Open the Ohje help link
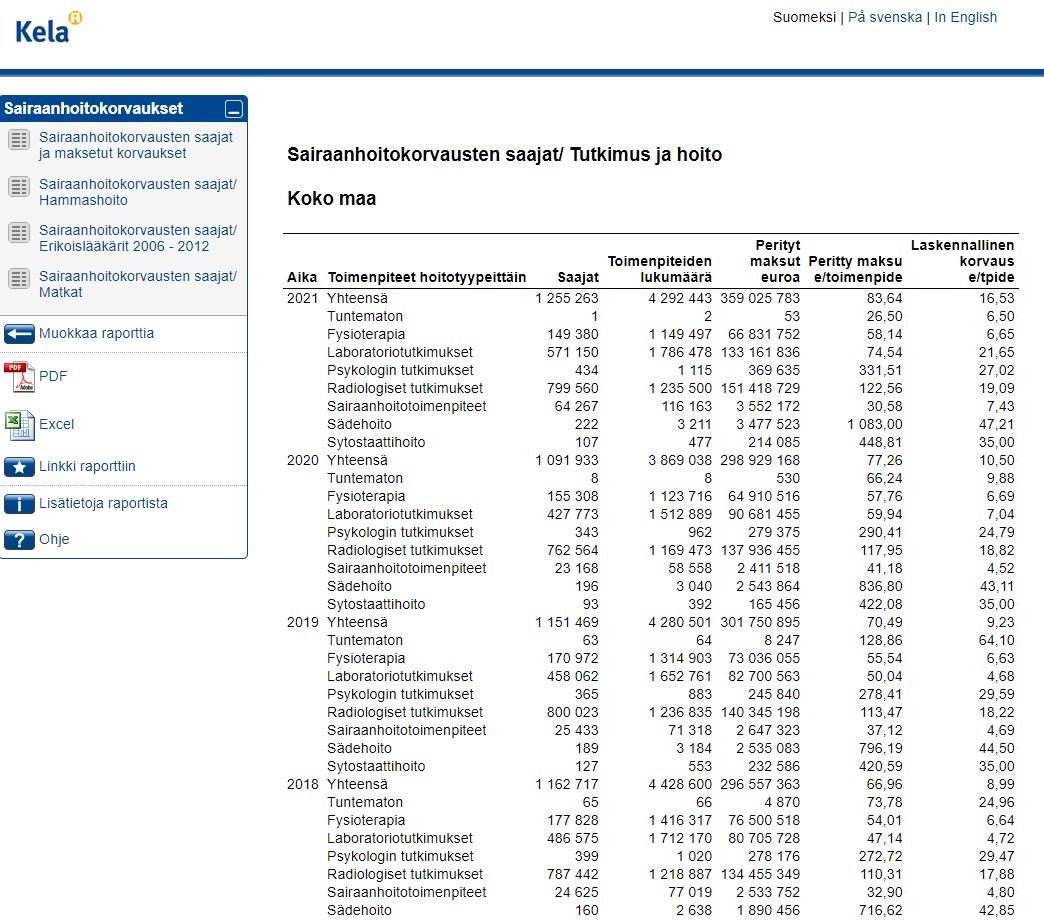The height and width of the screenshot is (920, 1044). [x=54, y=539]
